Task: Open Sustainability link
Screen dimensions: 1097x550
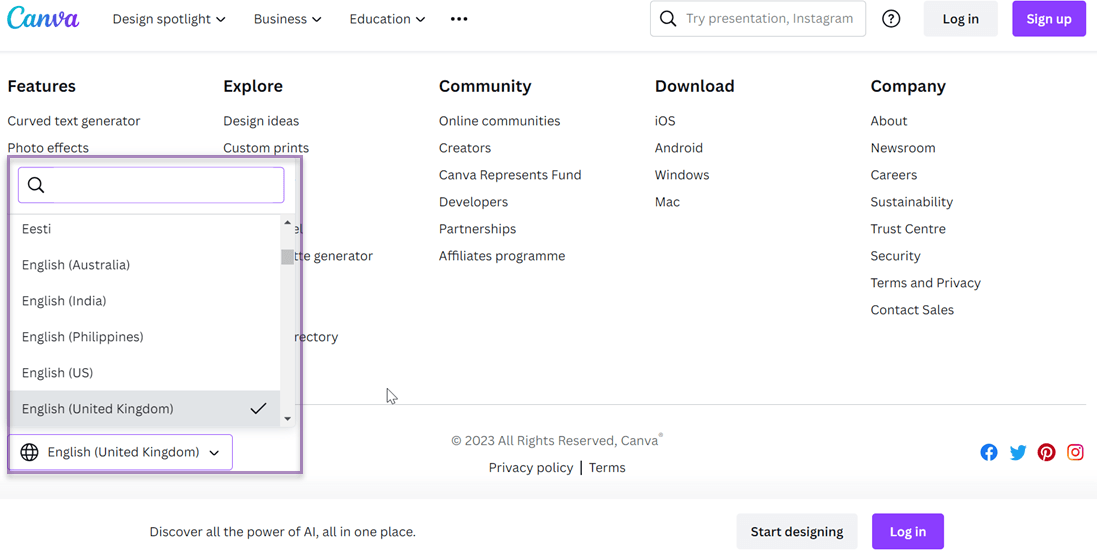Action: 912,202
